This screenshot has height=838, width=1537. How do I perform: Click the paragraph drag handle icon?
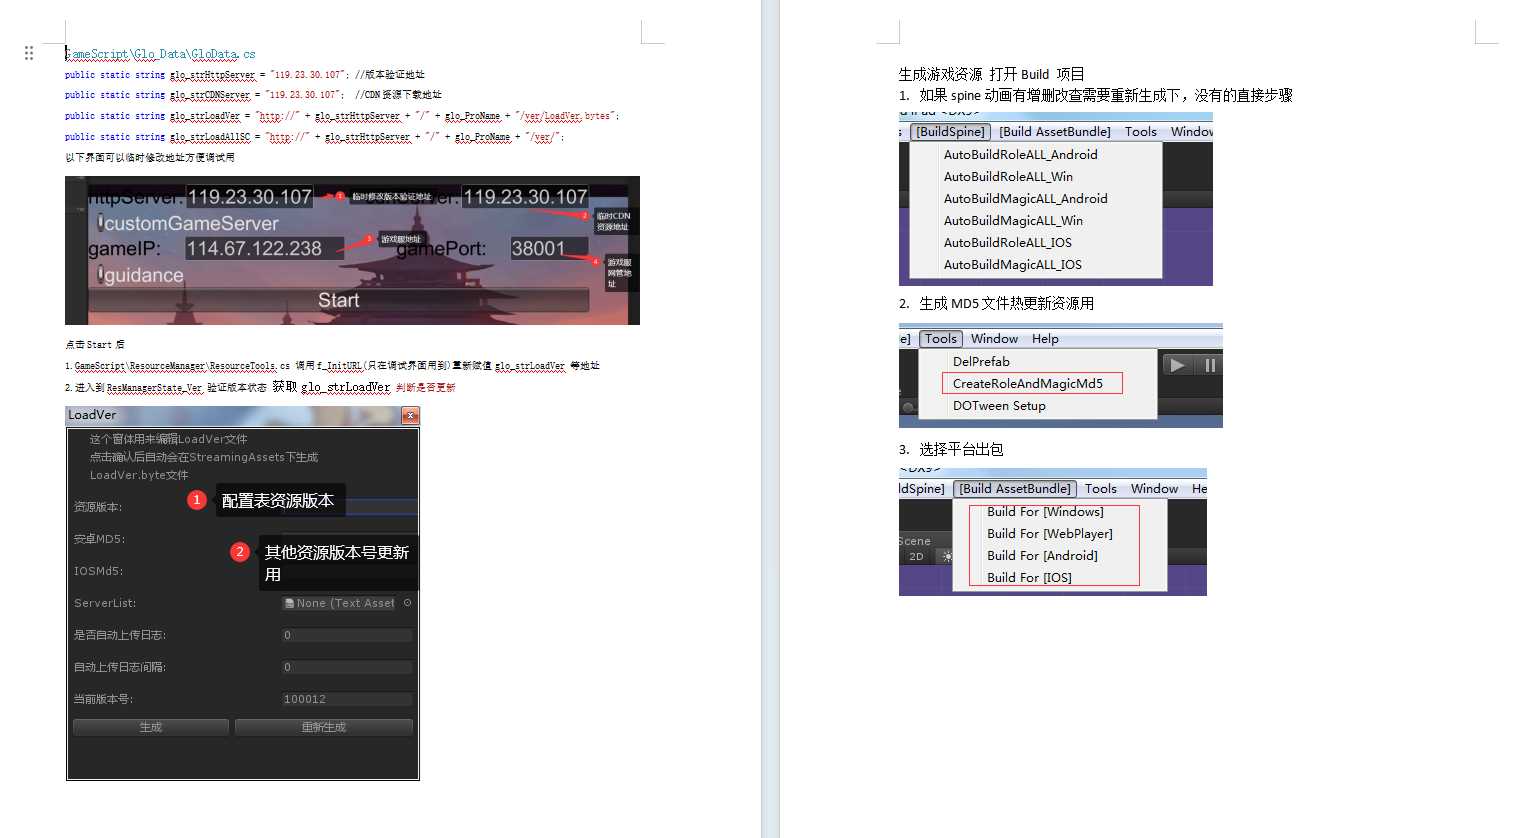29,53
